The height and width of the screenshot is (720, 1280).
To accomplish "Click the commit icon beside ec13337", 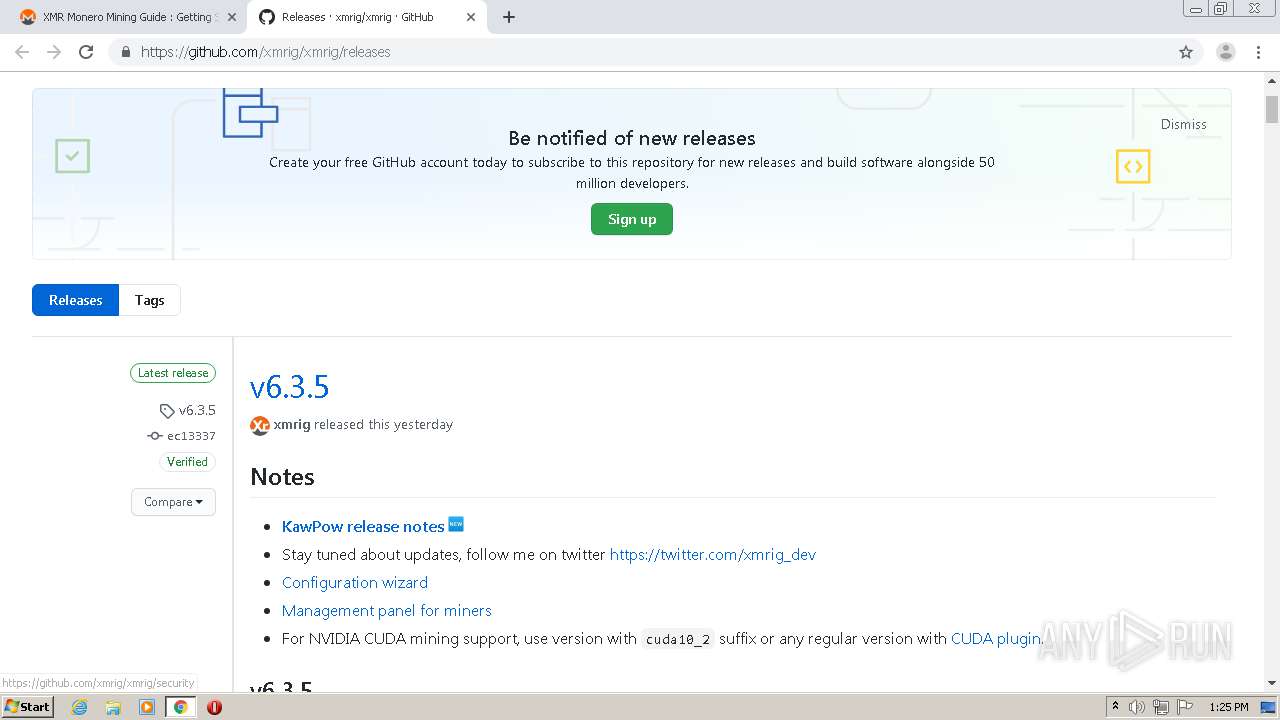I will 154,436.
